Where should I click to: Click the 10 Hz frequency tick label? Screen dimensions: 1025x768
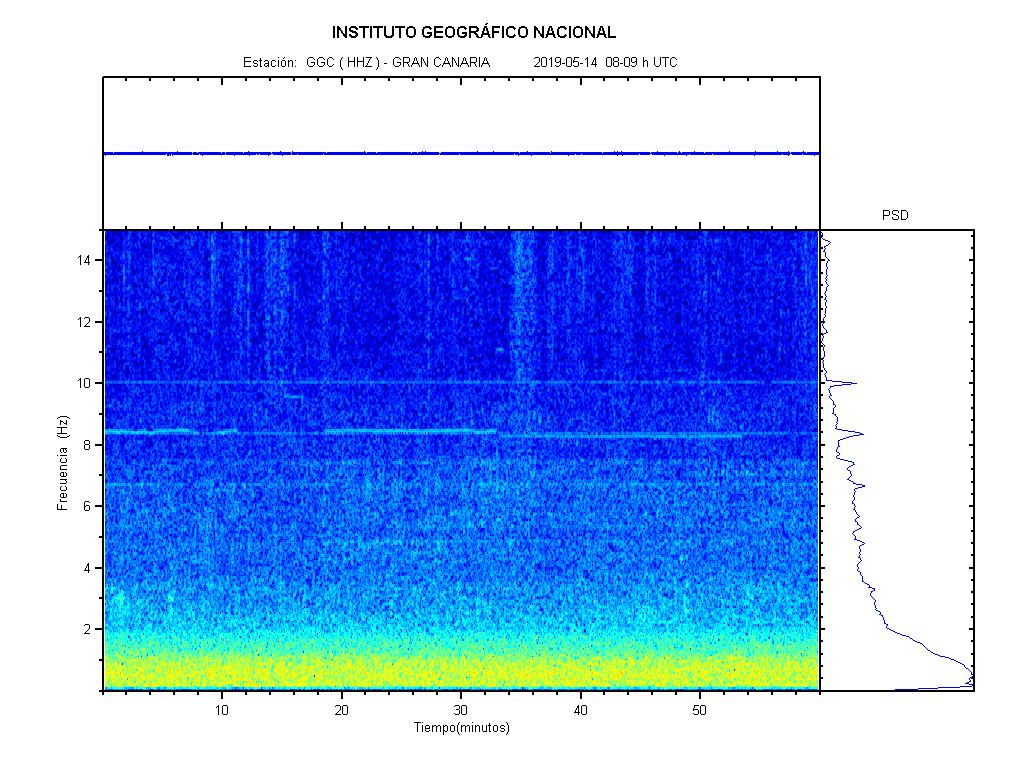(84, 383)
